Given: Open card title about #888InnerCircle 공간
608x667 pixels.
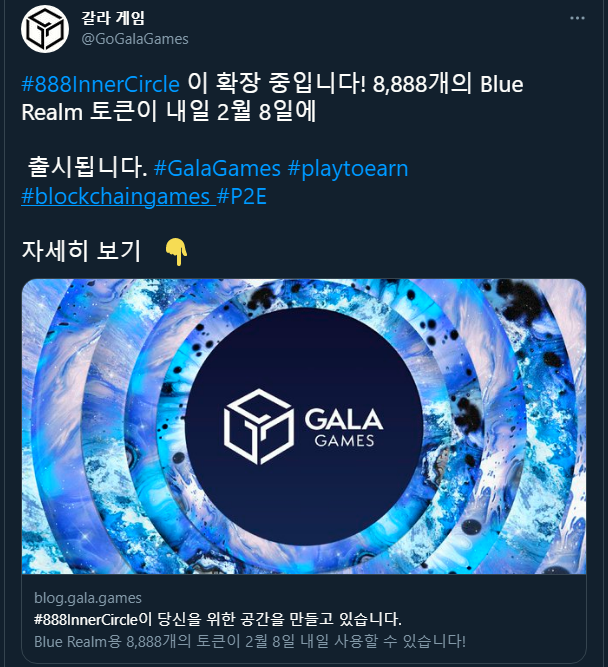Looking at the screenshot, I should [x=217, y=619].
